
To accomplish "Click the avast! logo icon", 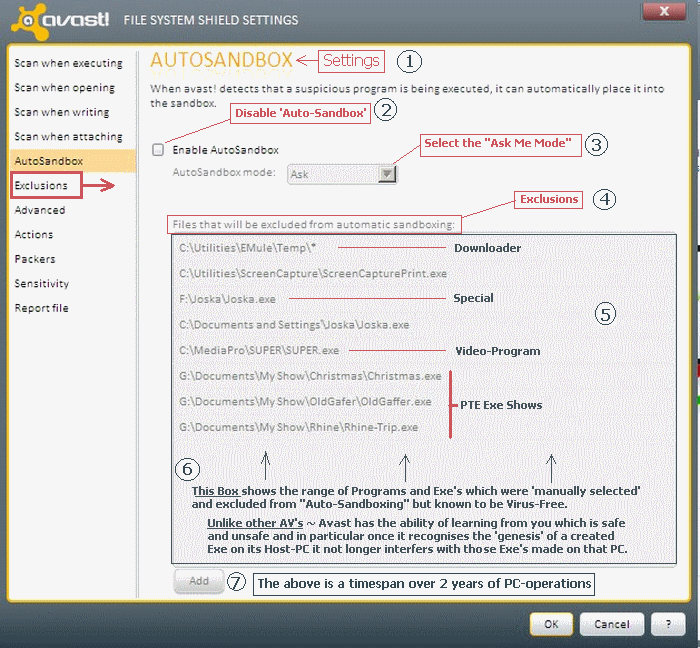I will point(30,21).
